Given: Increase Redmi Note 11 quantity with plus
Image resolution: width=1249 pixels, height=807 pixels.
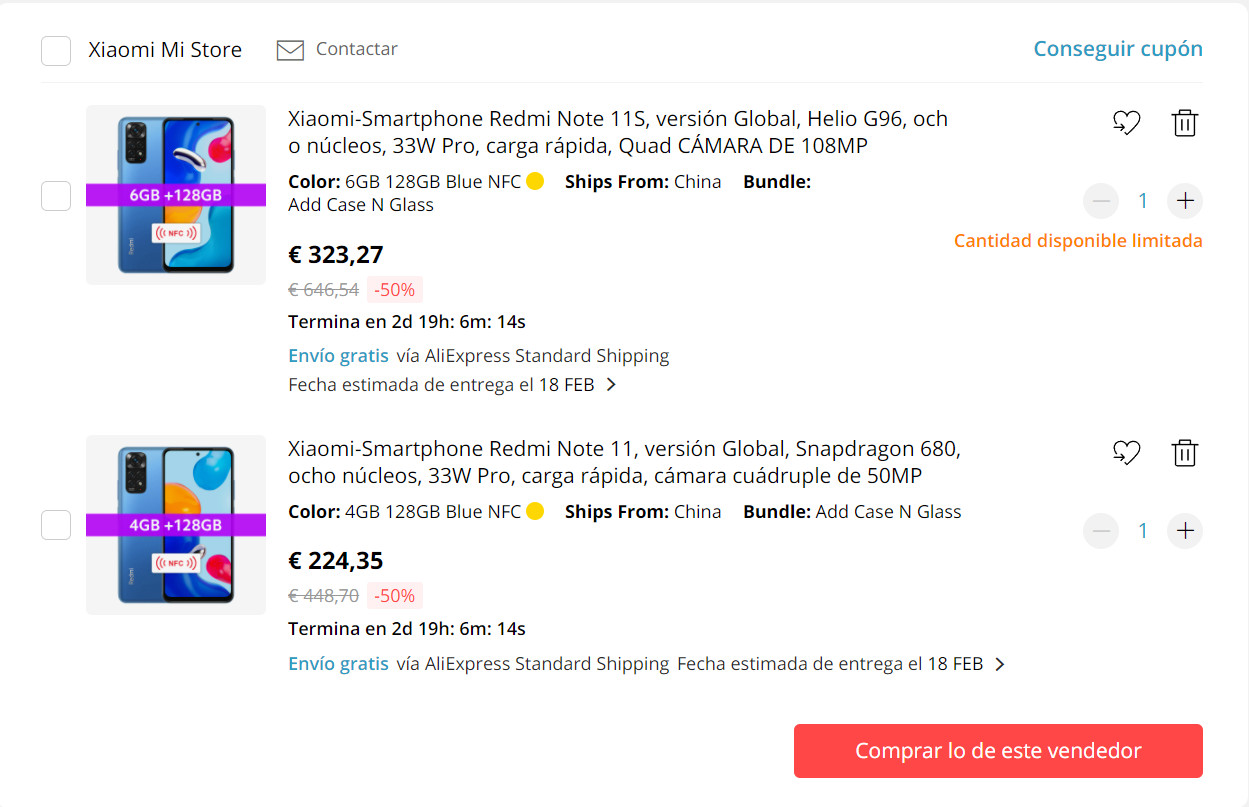Looking at the screenshot, I should (1185, 531).
